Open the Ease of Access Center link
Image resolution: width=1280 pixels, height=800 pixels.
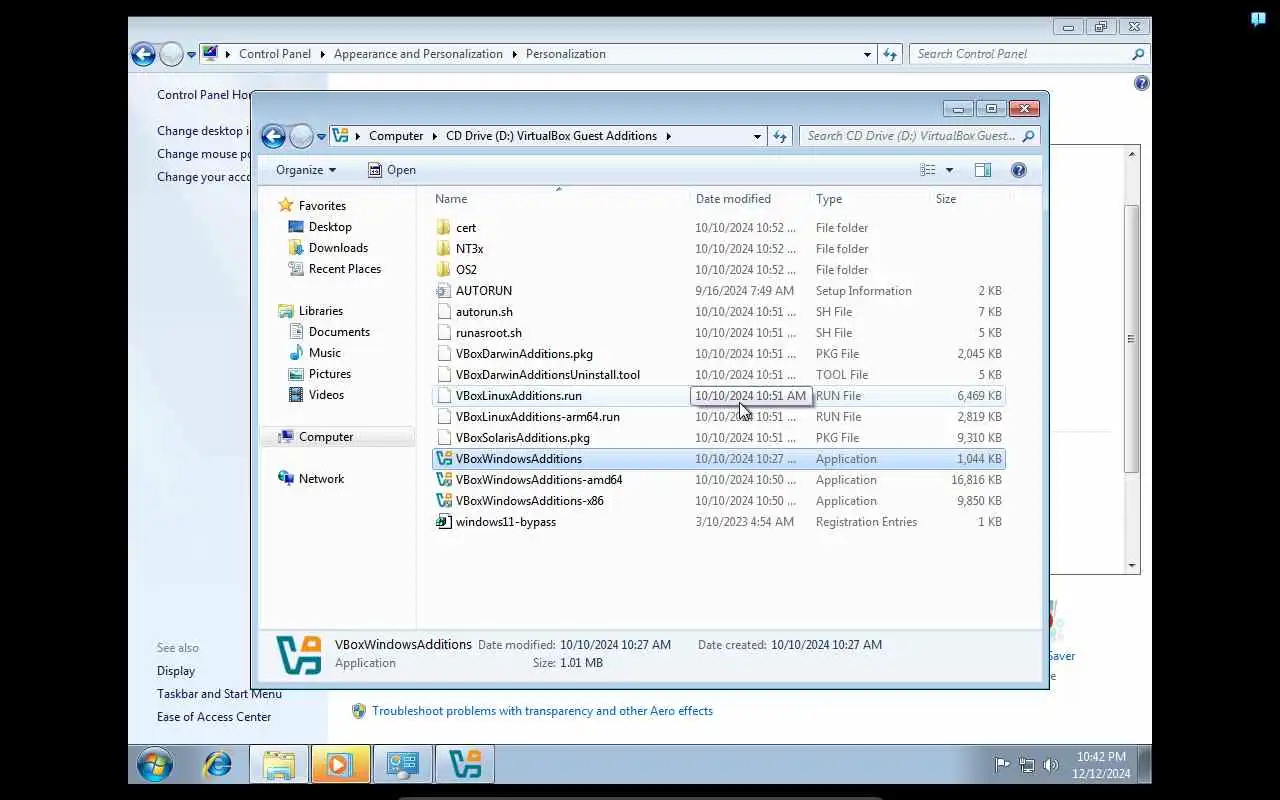214,717
